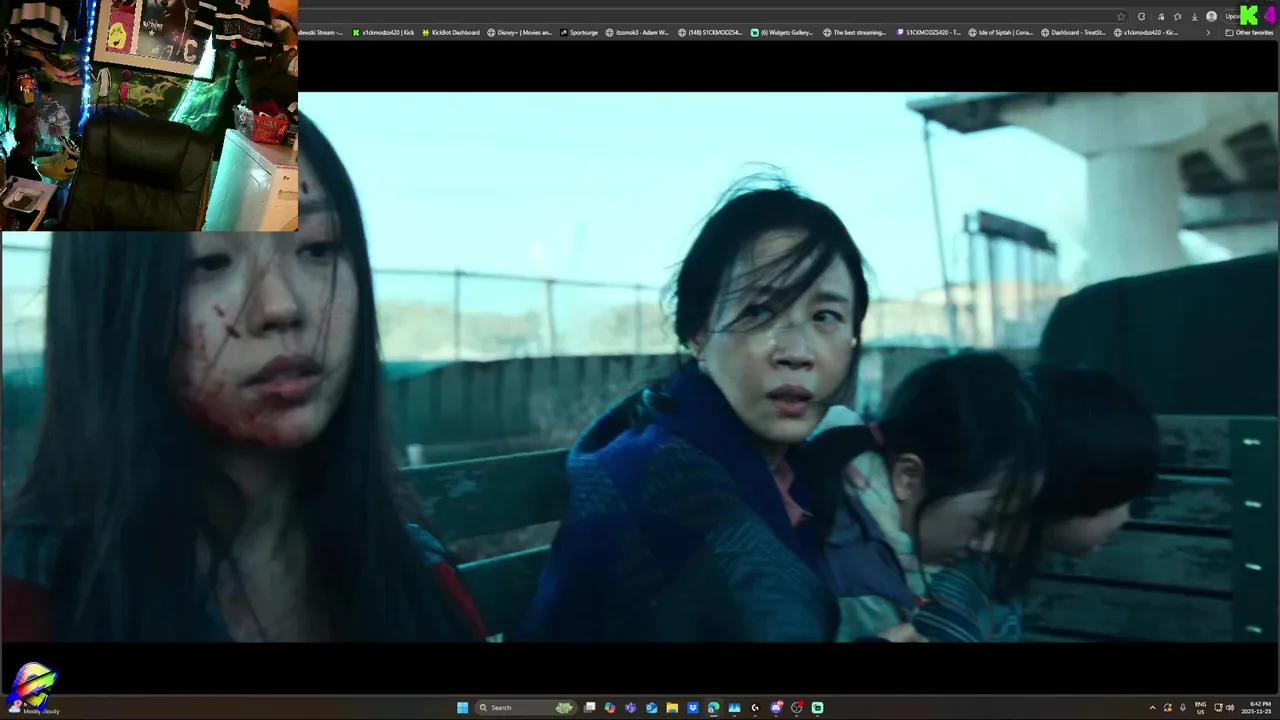Open Outlook from the taskbar

pos(652,708)
